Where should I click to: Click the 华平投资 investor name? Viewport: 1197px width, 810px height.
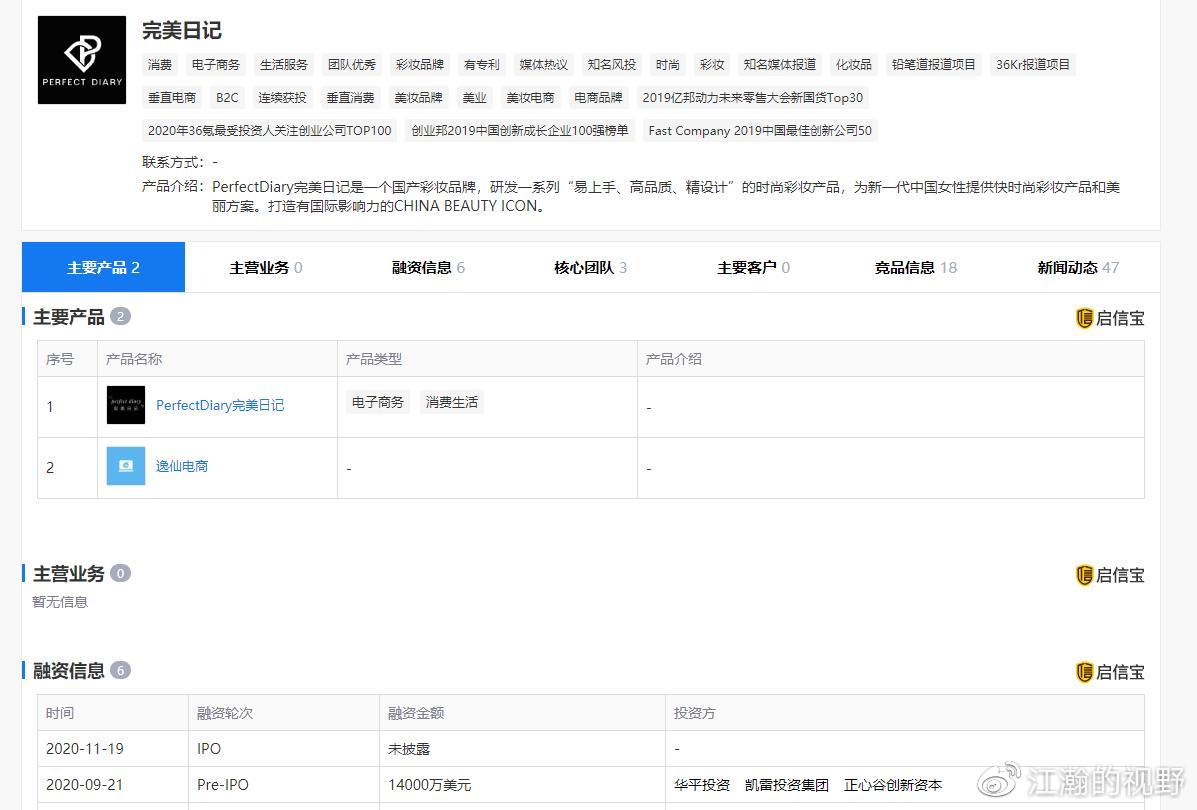[702, 785]
